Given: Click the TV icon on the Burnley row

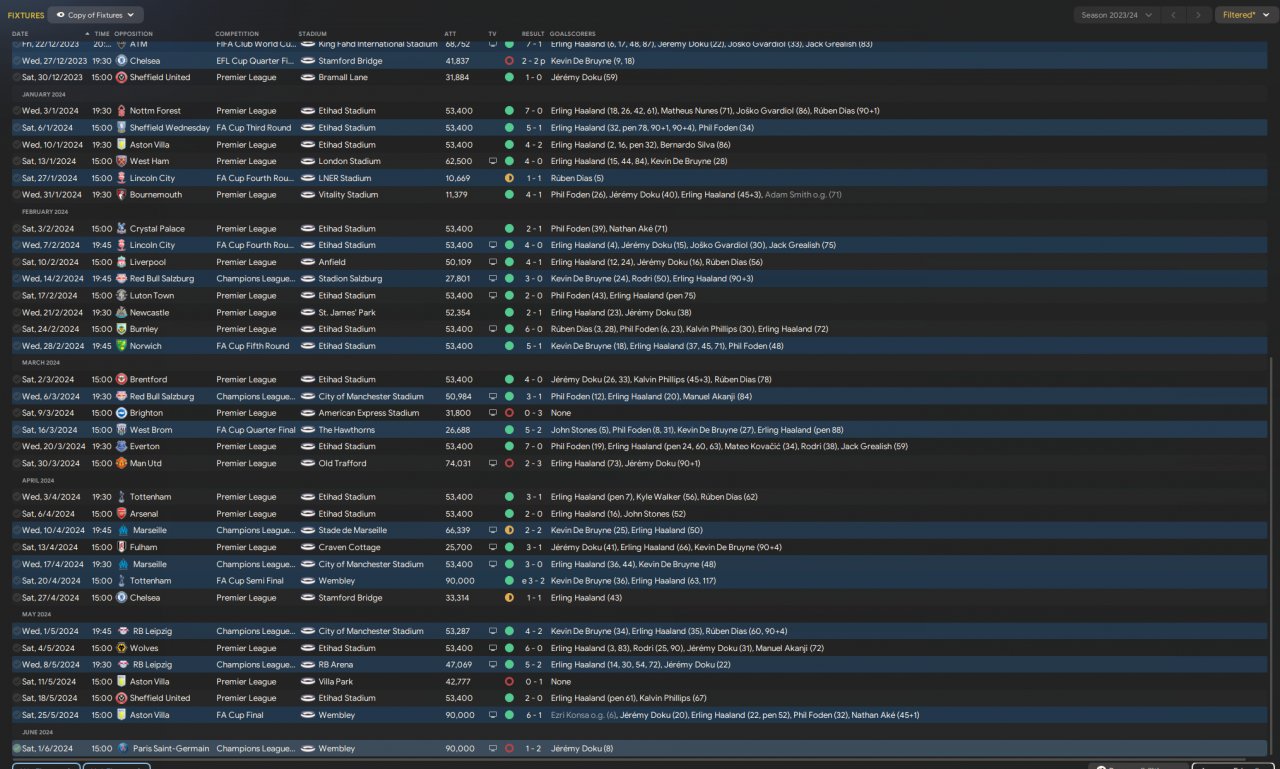Looking at the screenshot, I should pos(492,329).
